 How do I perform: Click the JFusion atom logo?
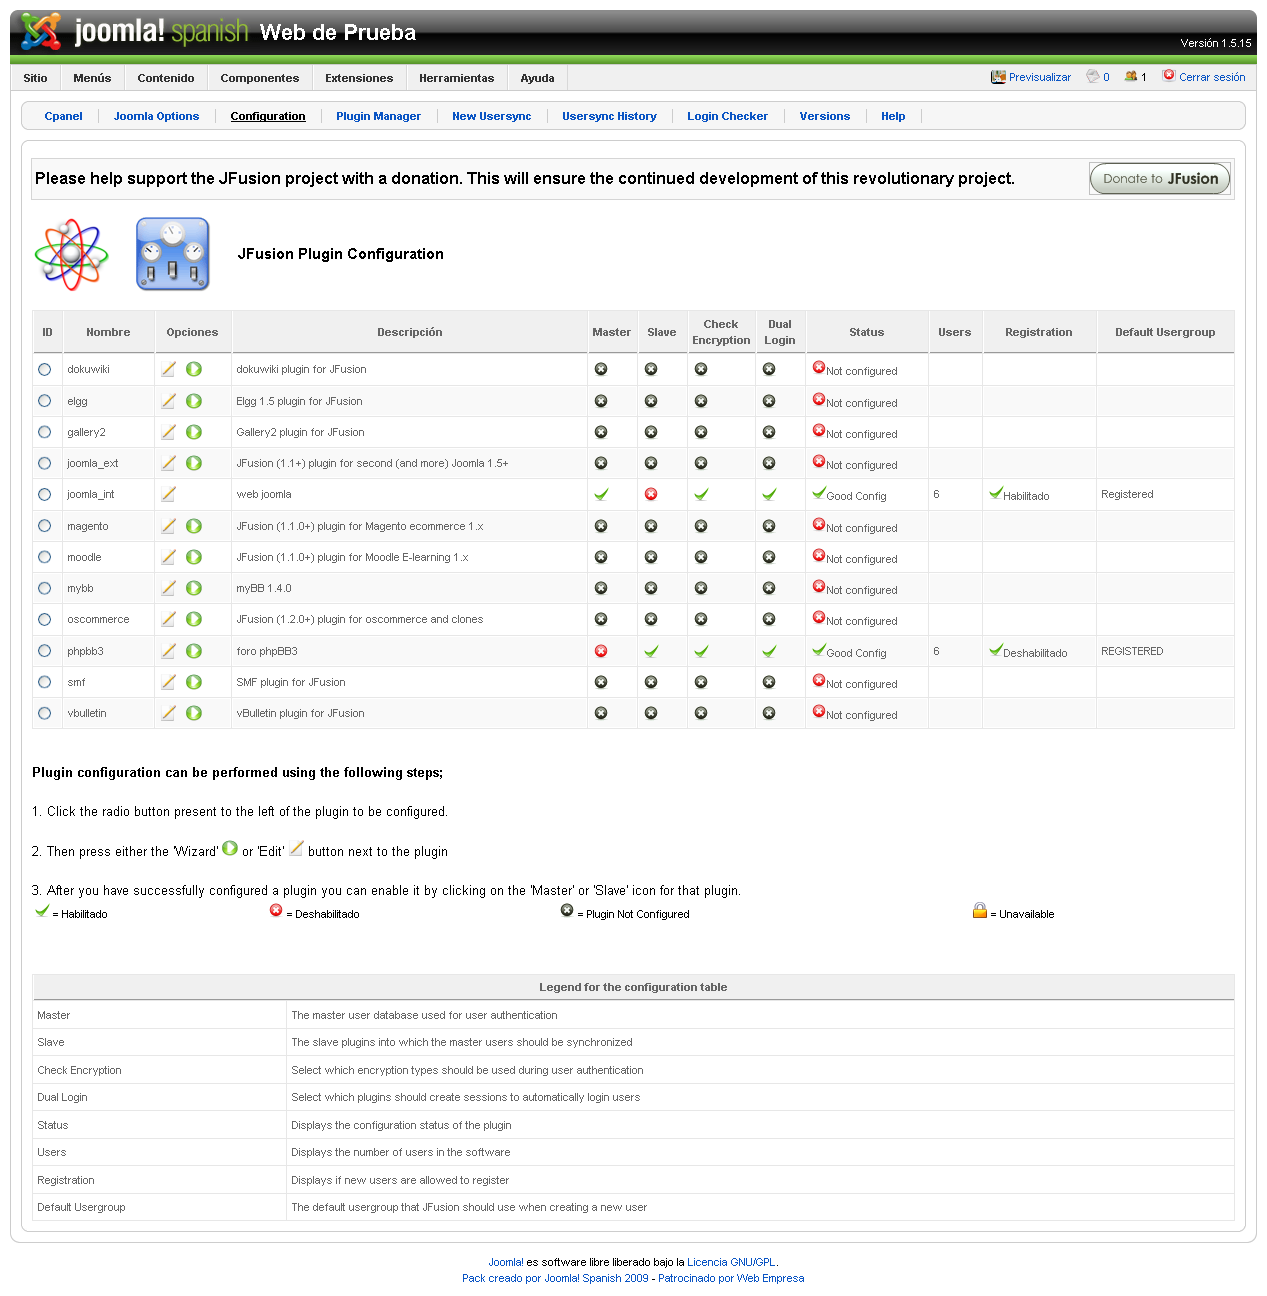click(x=71, y=254)
